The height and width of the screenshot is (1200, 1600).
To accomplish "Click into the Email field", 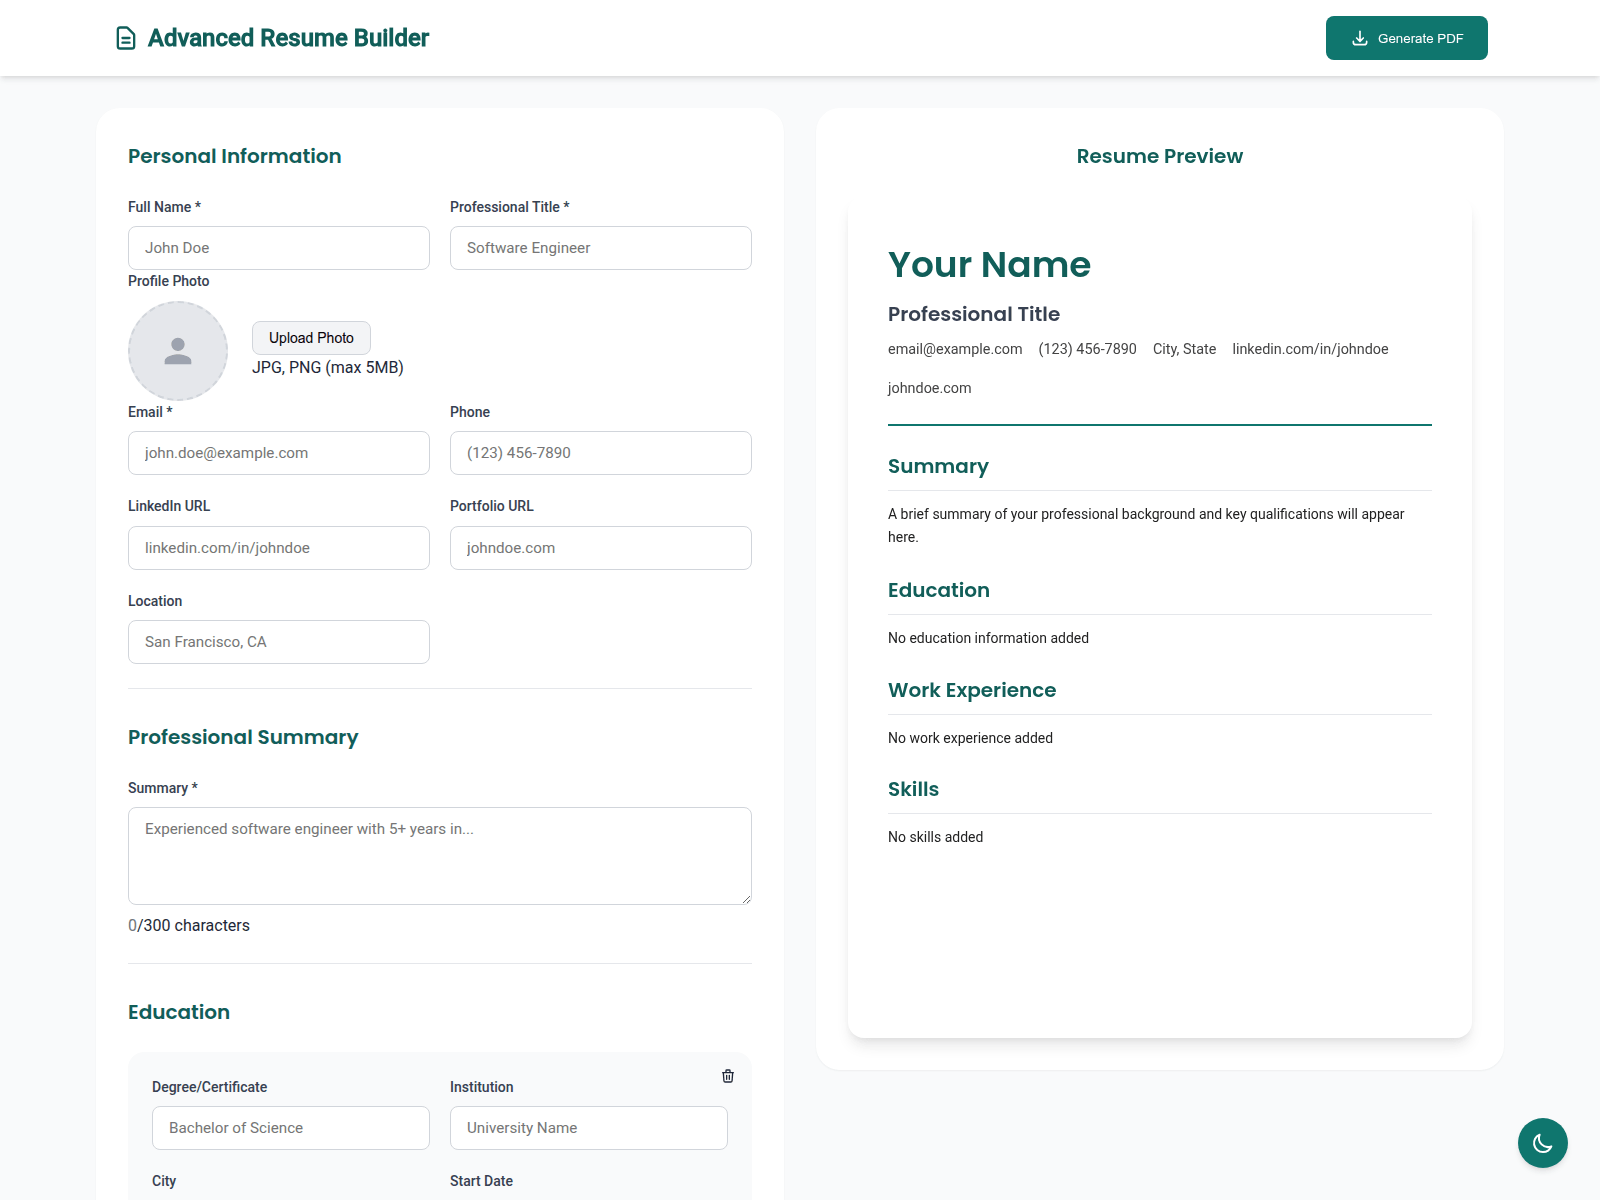I will pos(279,453).
